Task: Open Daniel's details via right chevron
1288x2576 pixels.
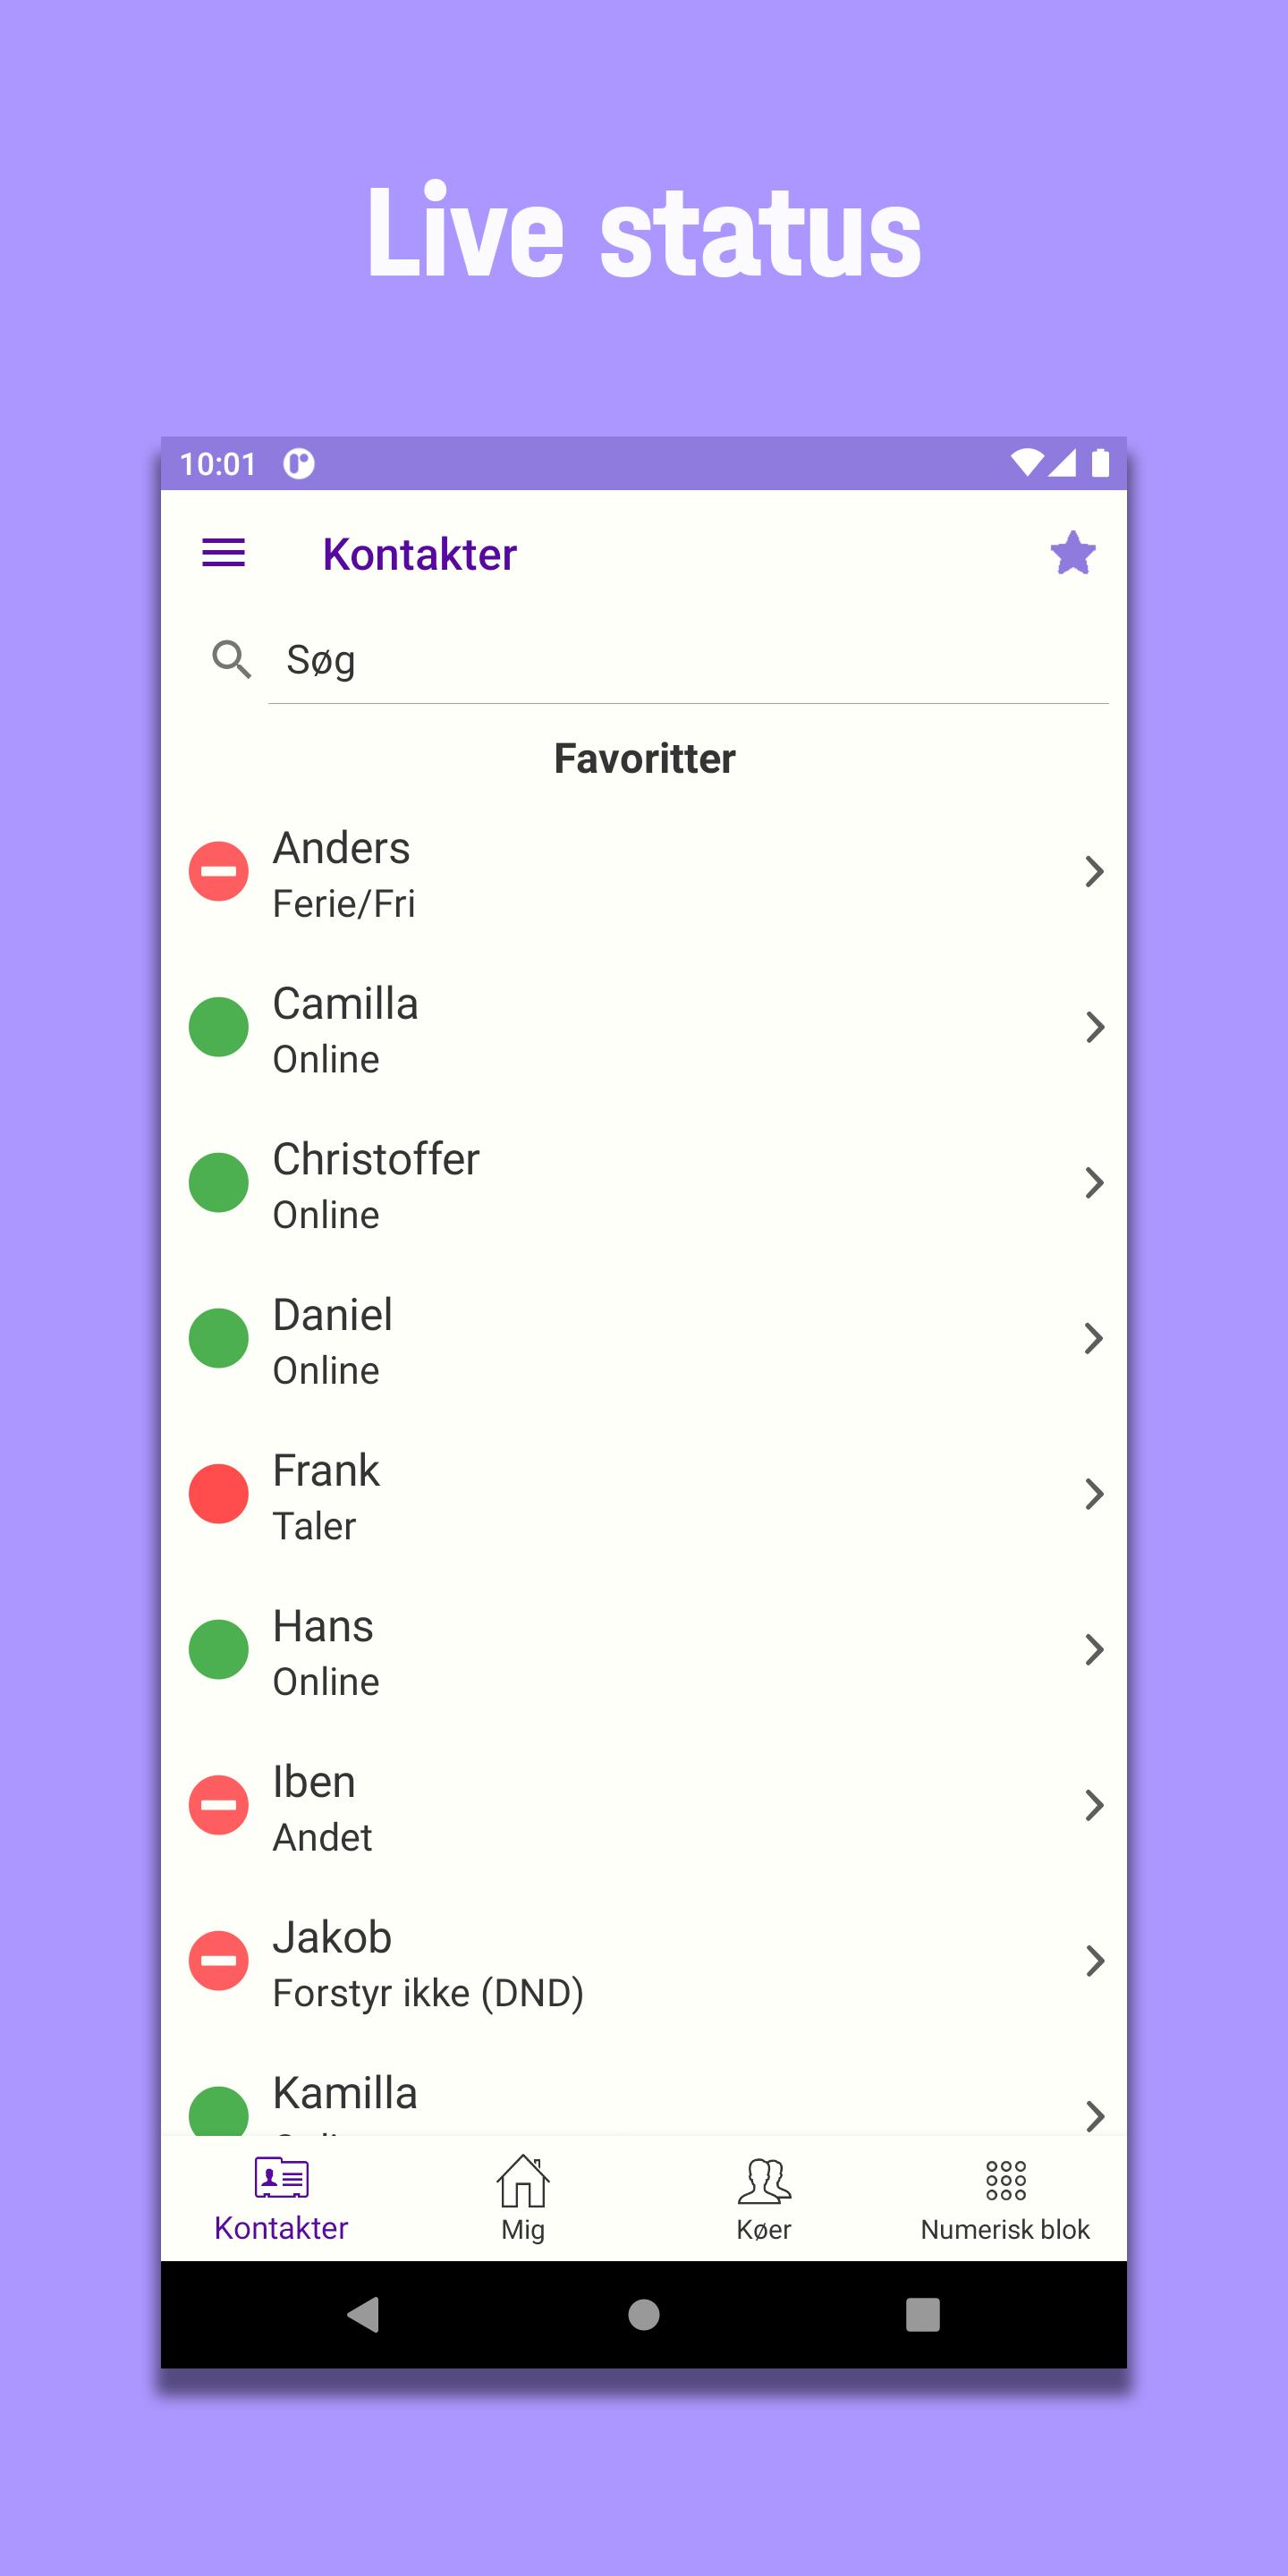Action: click(1094, 1338)
